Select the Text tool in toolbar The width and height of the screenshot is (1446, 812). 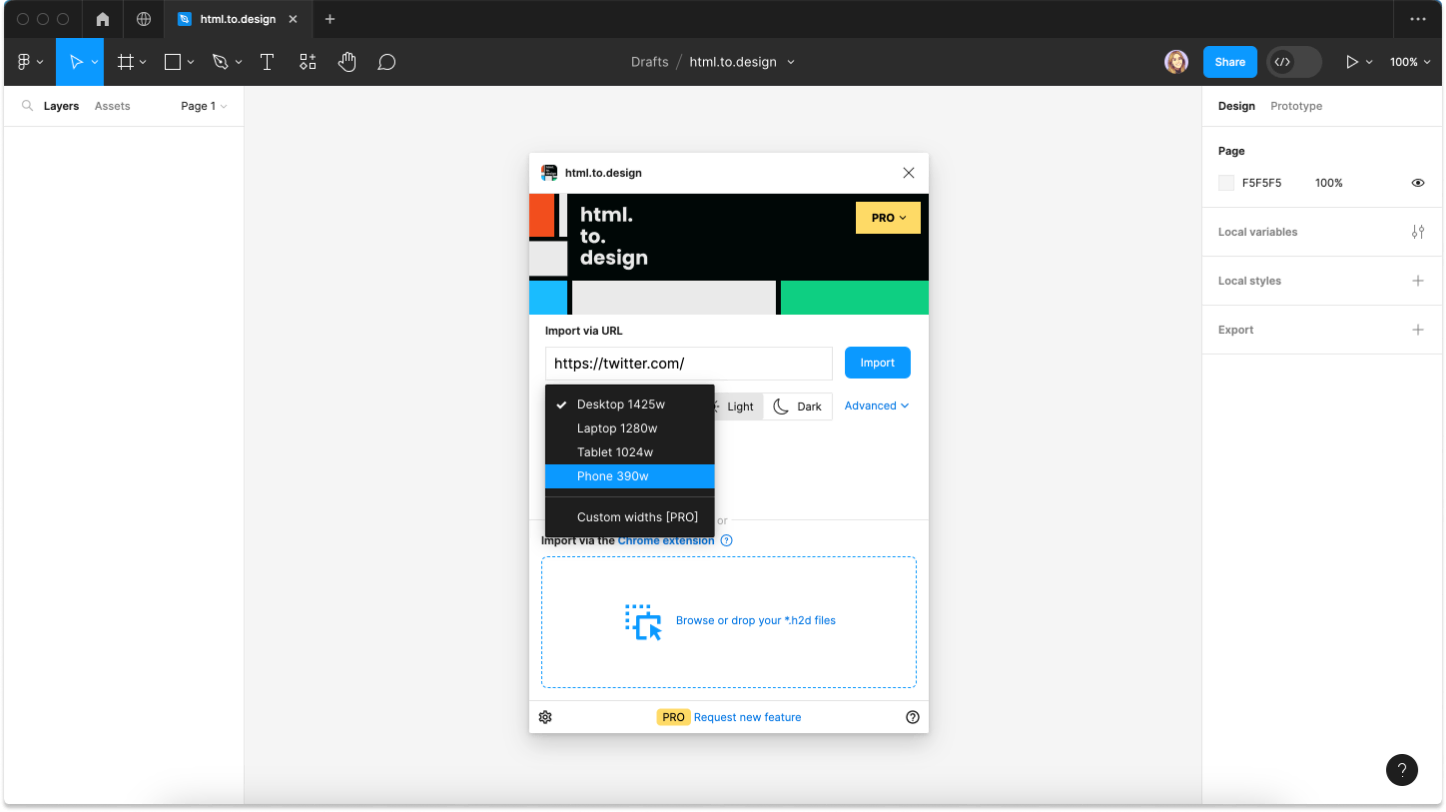(267, 62)
